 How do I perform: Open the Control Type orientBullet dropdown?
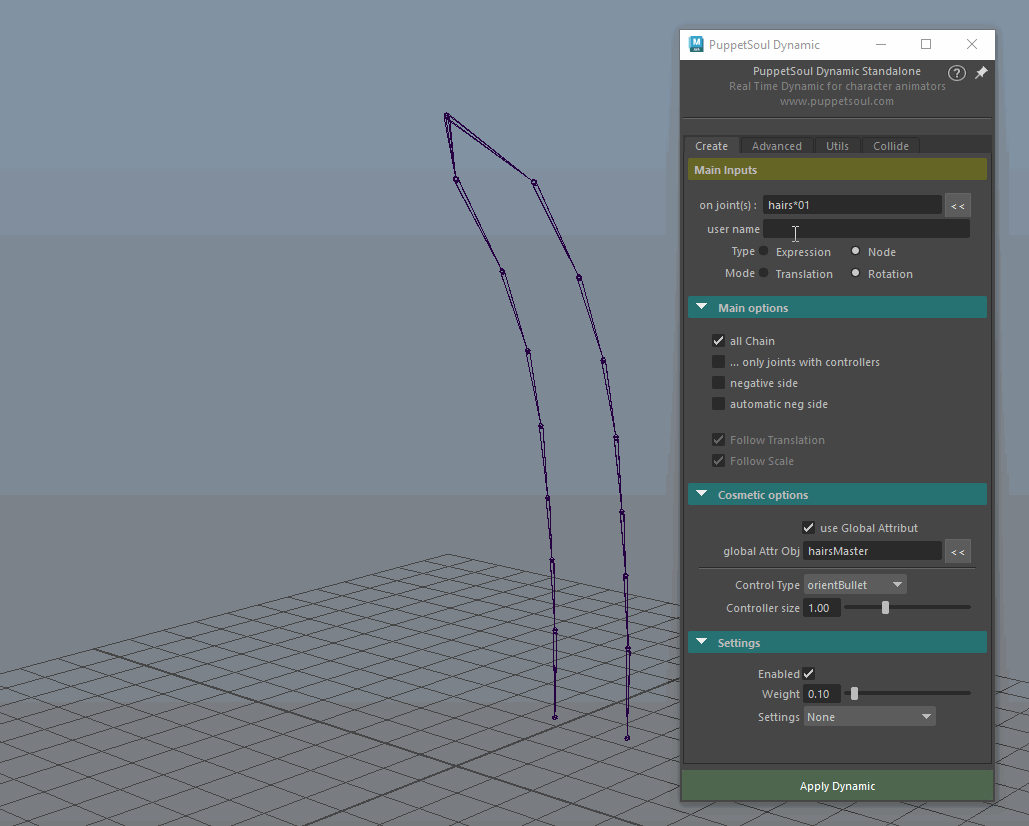(x=855, y=585)
